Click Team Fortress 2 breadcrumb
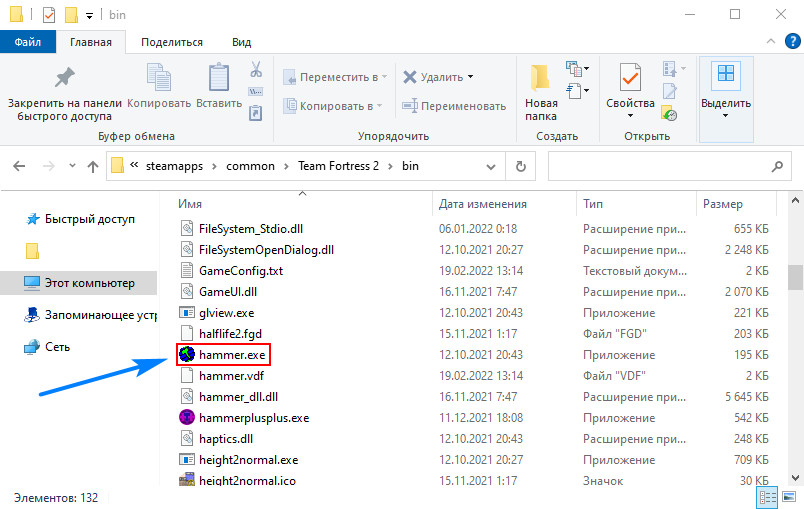 click(x=338, y=166)
